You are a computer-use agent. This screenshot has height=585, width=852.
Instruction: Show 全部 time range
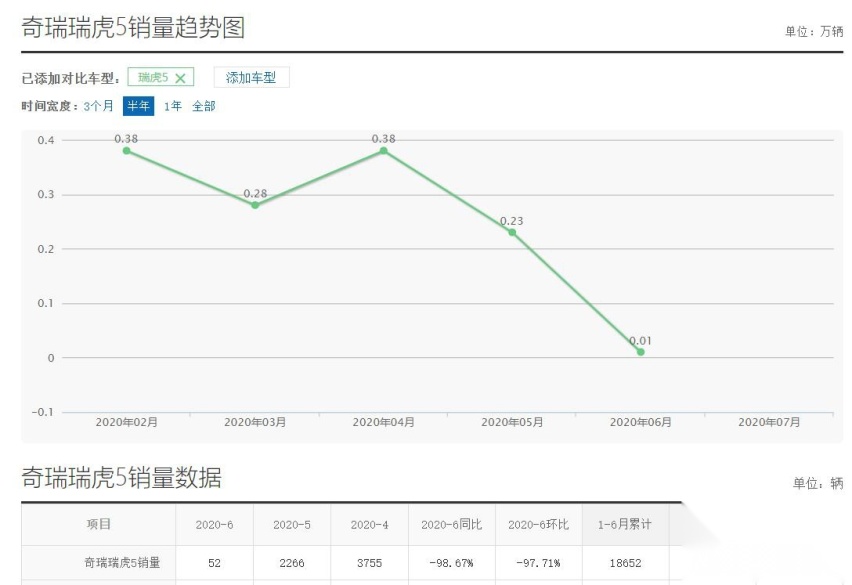point(204,106)
